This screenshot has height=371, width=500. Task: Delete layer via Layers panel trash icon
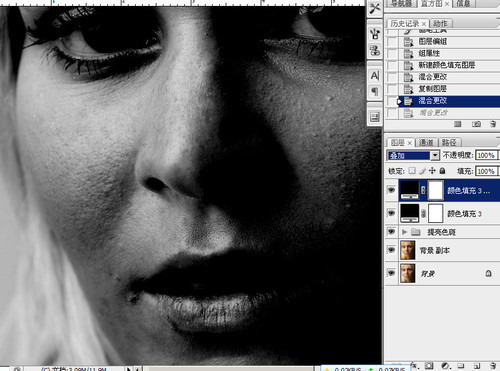point(493,366)
